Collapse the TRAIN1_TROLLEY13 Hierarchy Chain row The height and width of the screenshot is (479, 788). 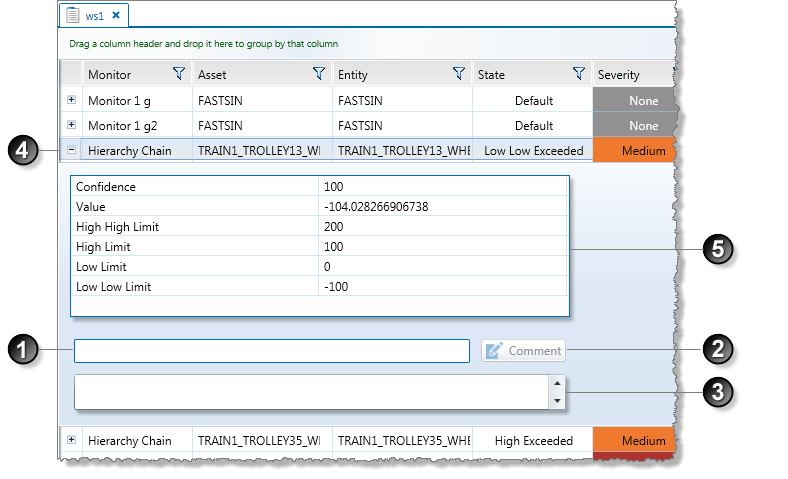71,151
